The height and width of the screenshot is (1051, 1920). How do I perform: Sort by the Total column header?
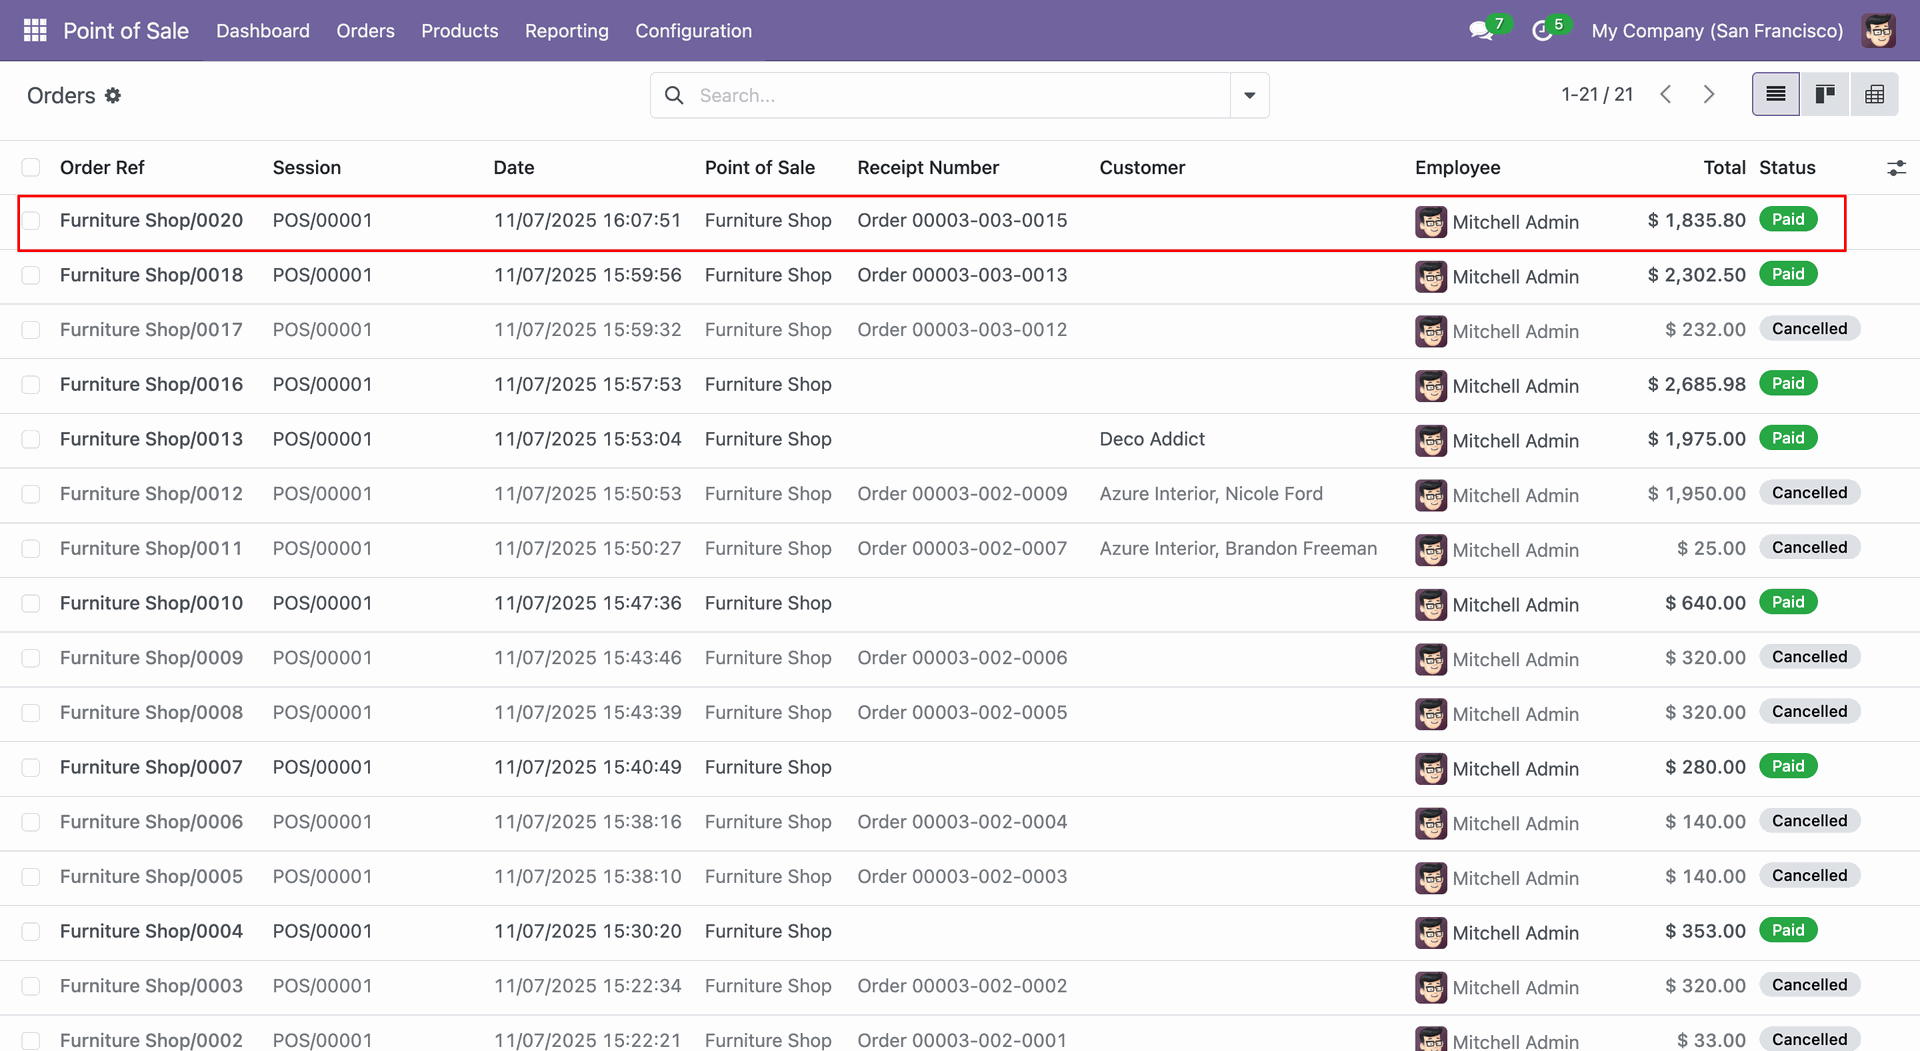coord(1724,168)
